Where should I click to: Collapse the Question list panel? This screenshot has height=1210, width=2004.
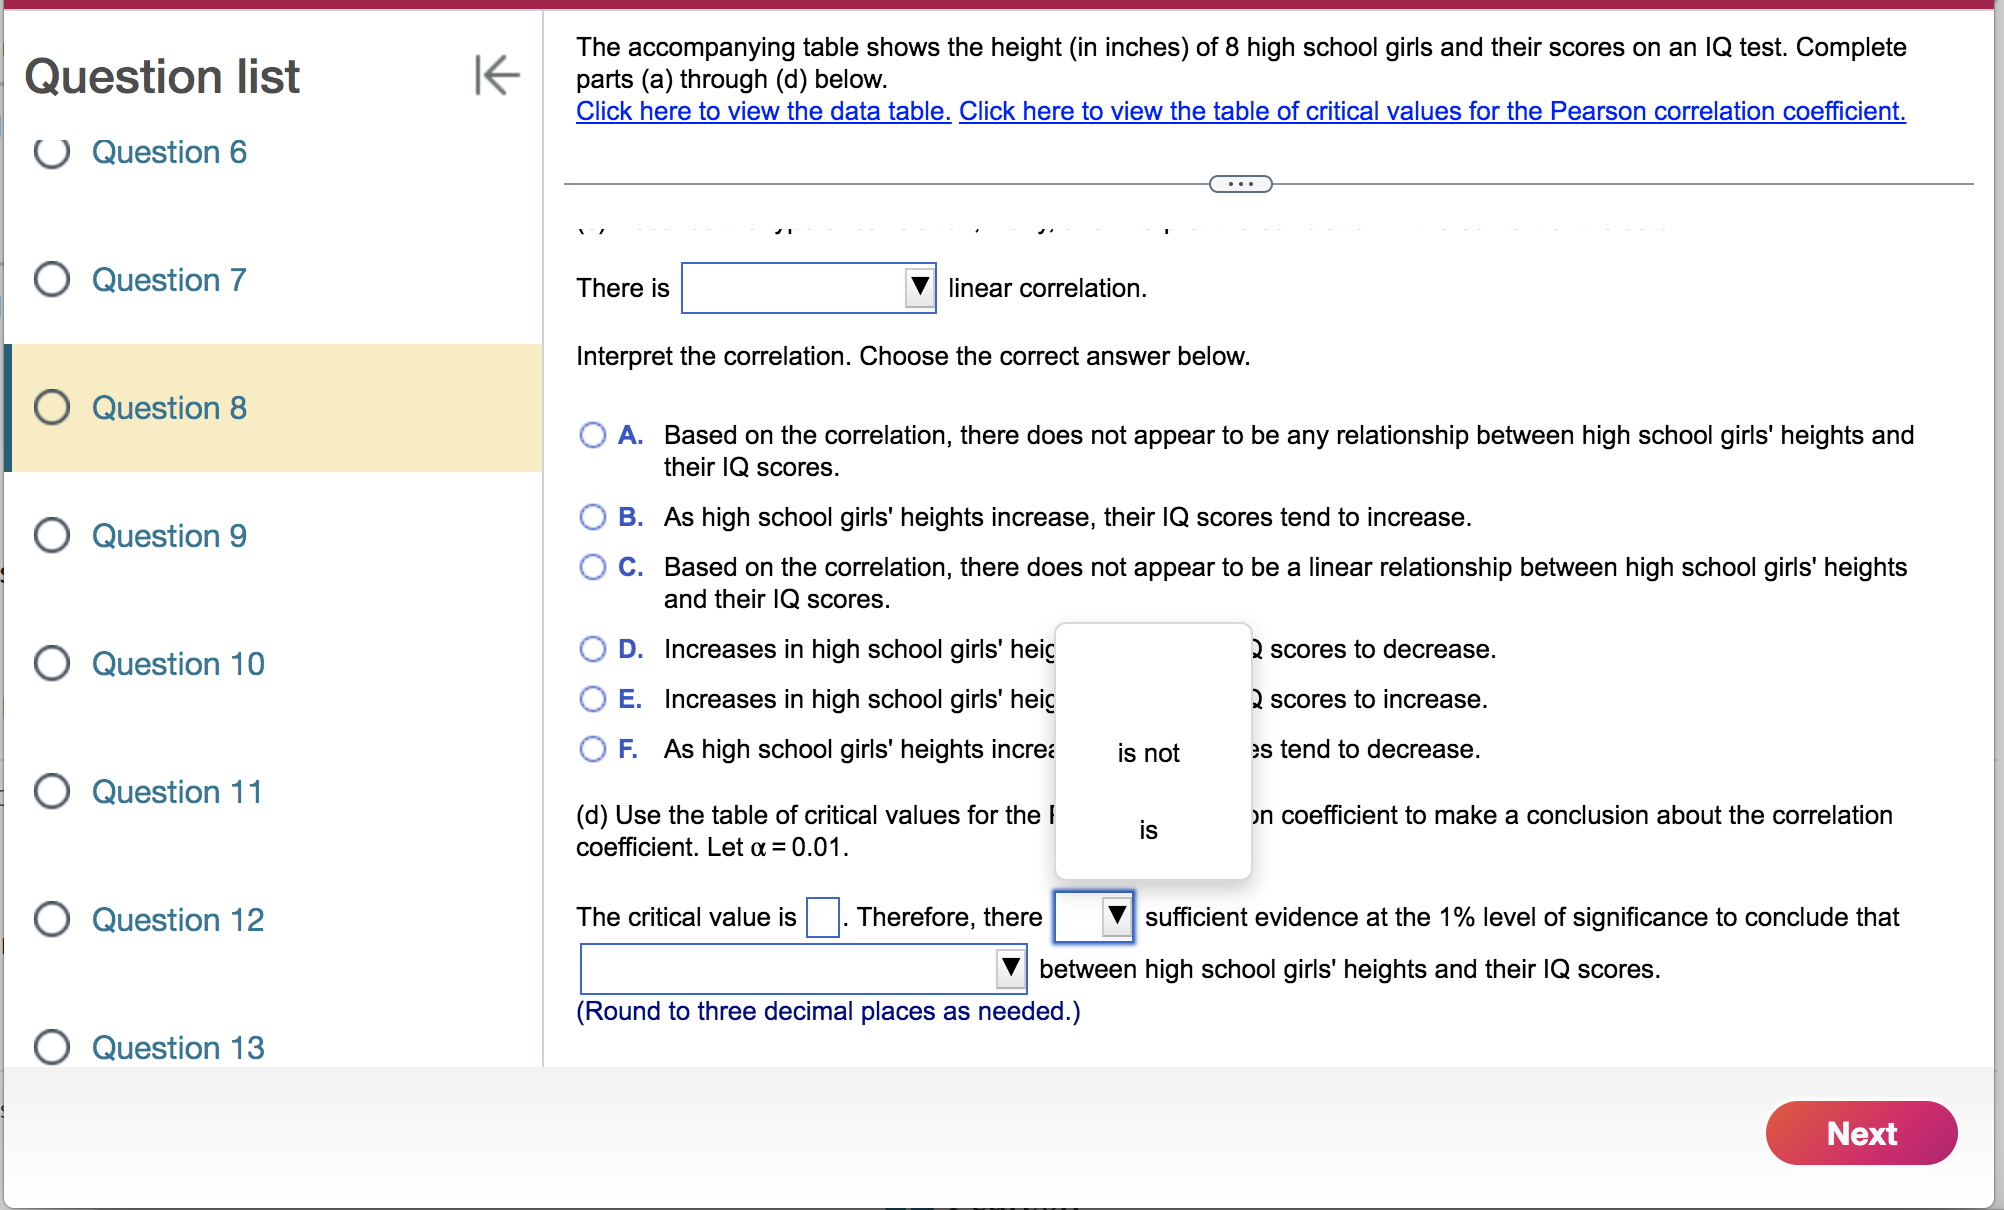tap(496, 75)
